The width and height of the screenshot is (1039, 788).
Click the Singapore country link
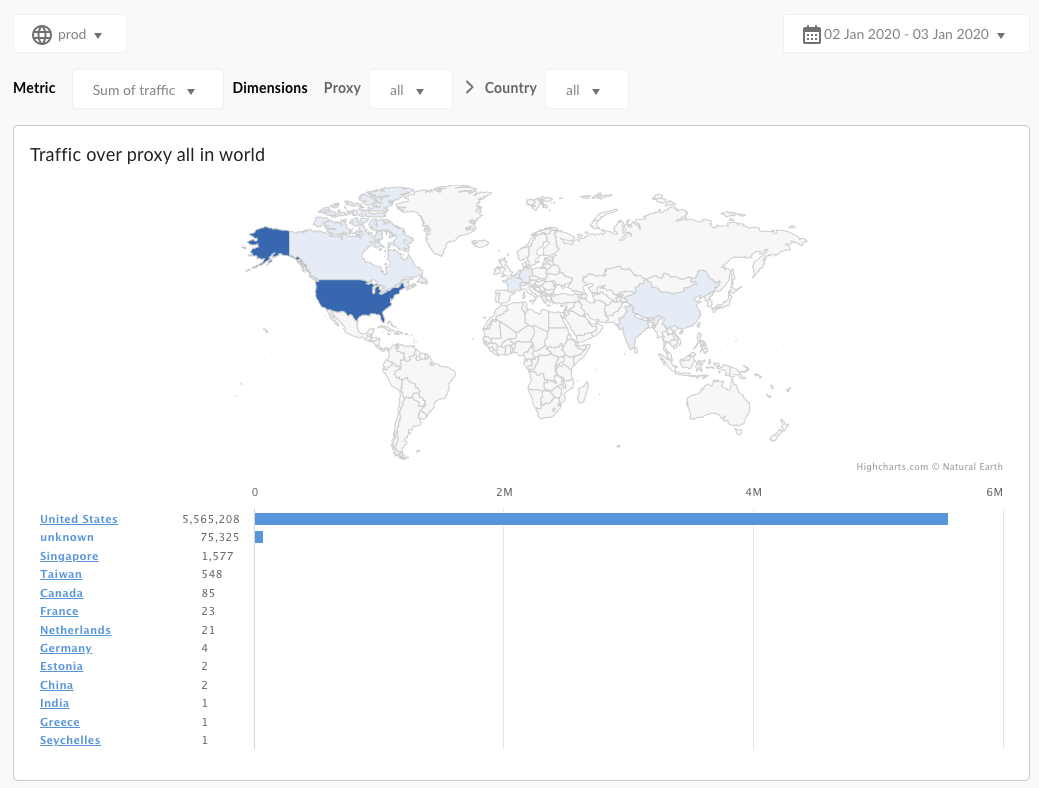(69, 556)
